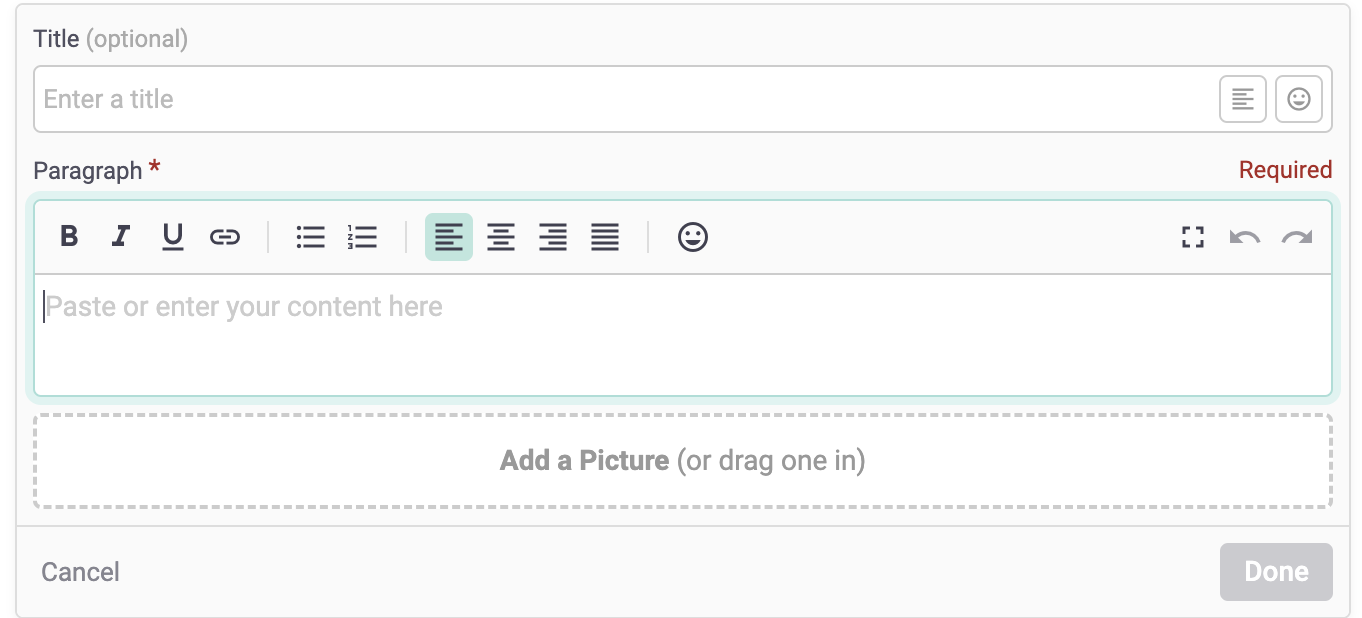The width and height of the screenshot is (1362, 618).
Task: Select justified text alignment
Action: click(605, 237)
